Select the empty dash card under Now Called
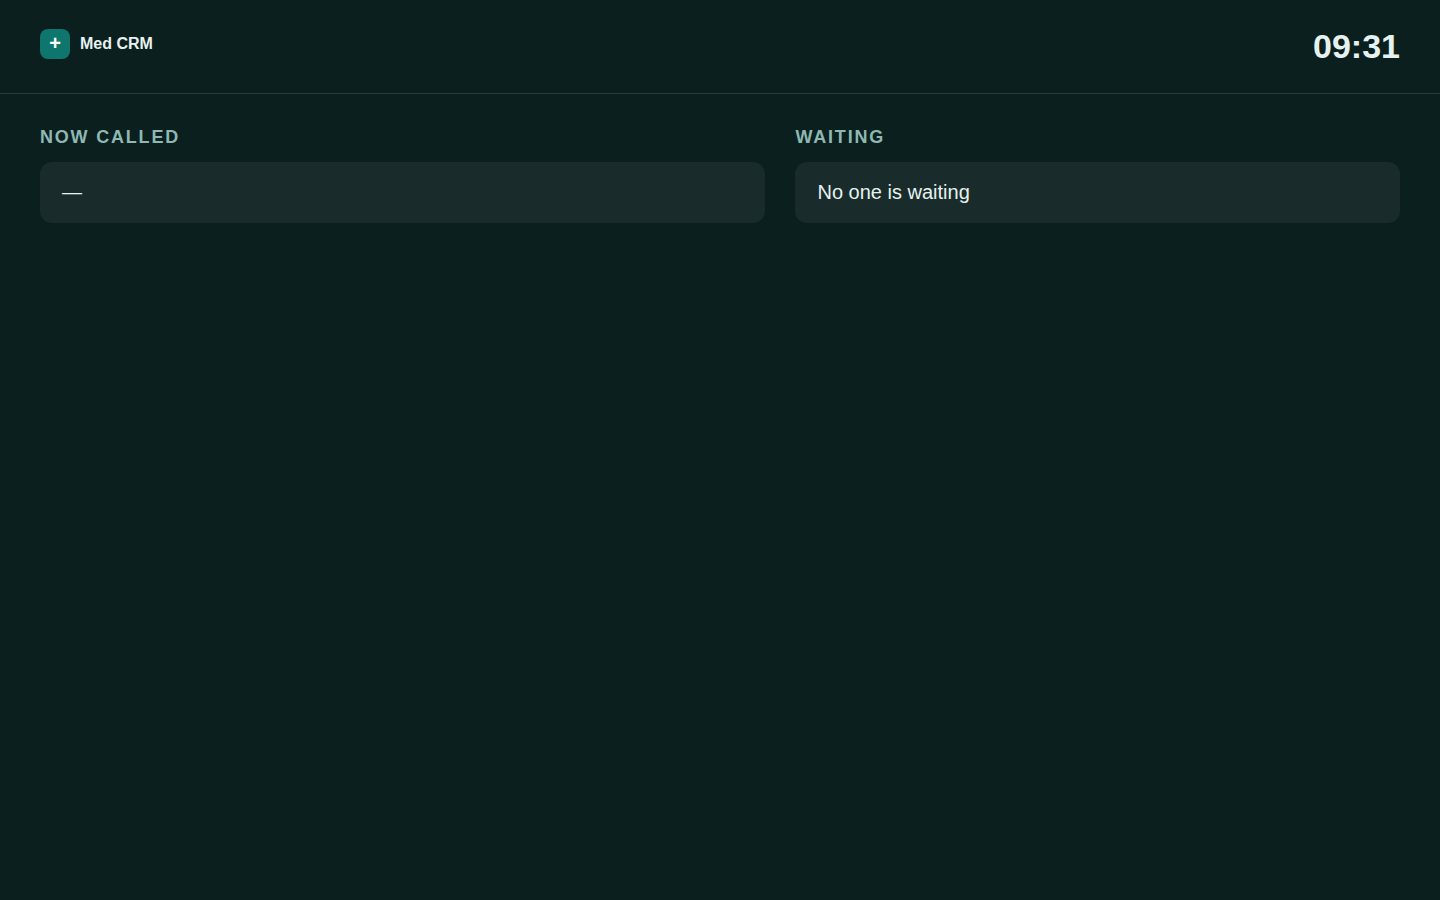1440x900 pixels. point(402,192)
